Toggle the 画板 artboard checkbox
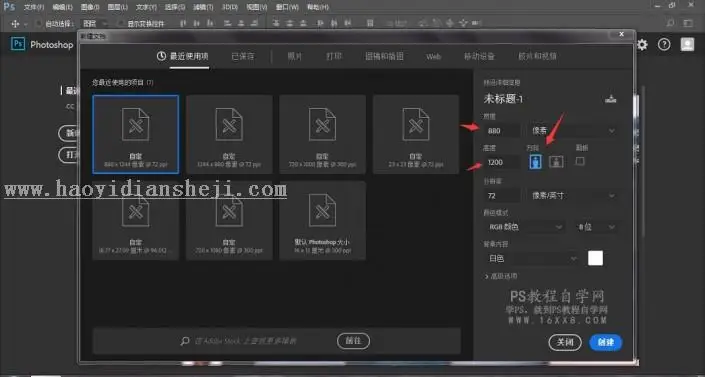705x377 pixels. (x=580, y=161)
